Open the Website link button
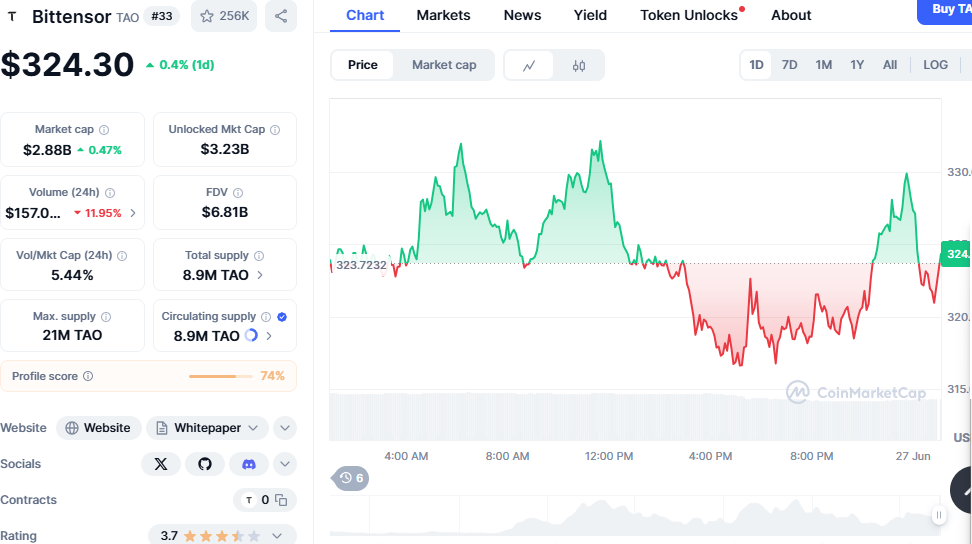This screenshot has width=972, height=544. (x=99, y=428)
